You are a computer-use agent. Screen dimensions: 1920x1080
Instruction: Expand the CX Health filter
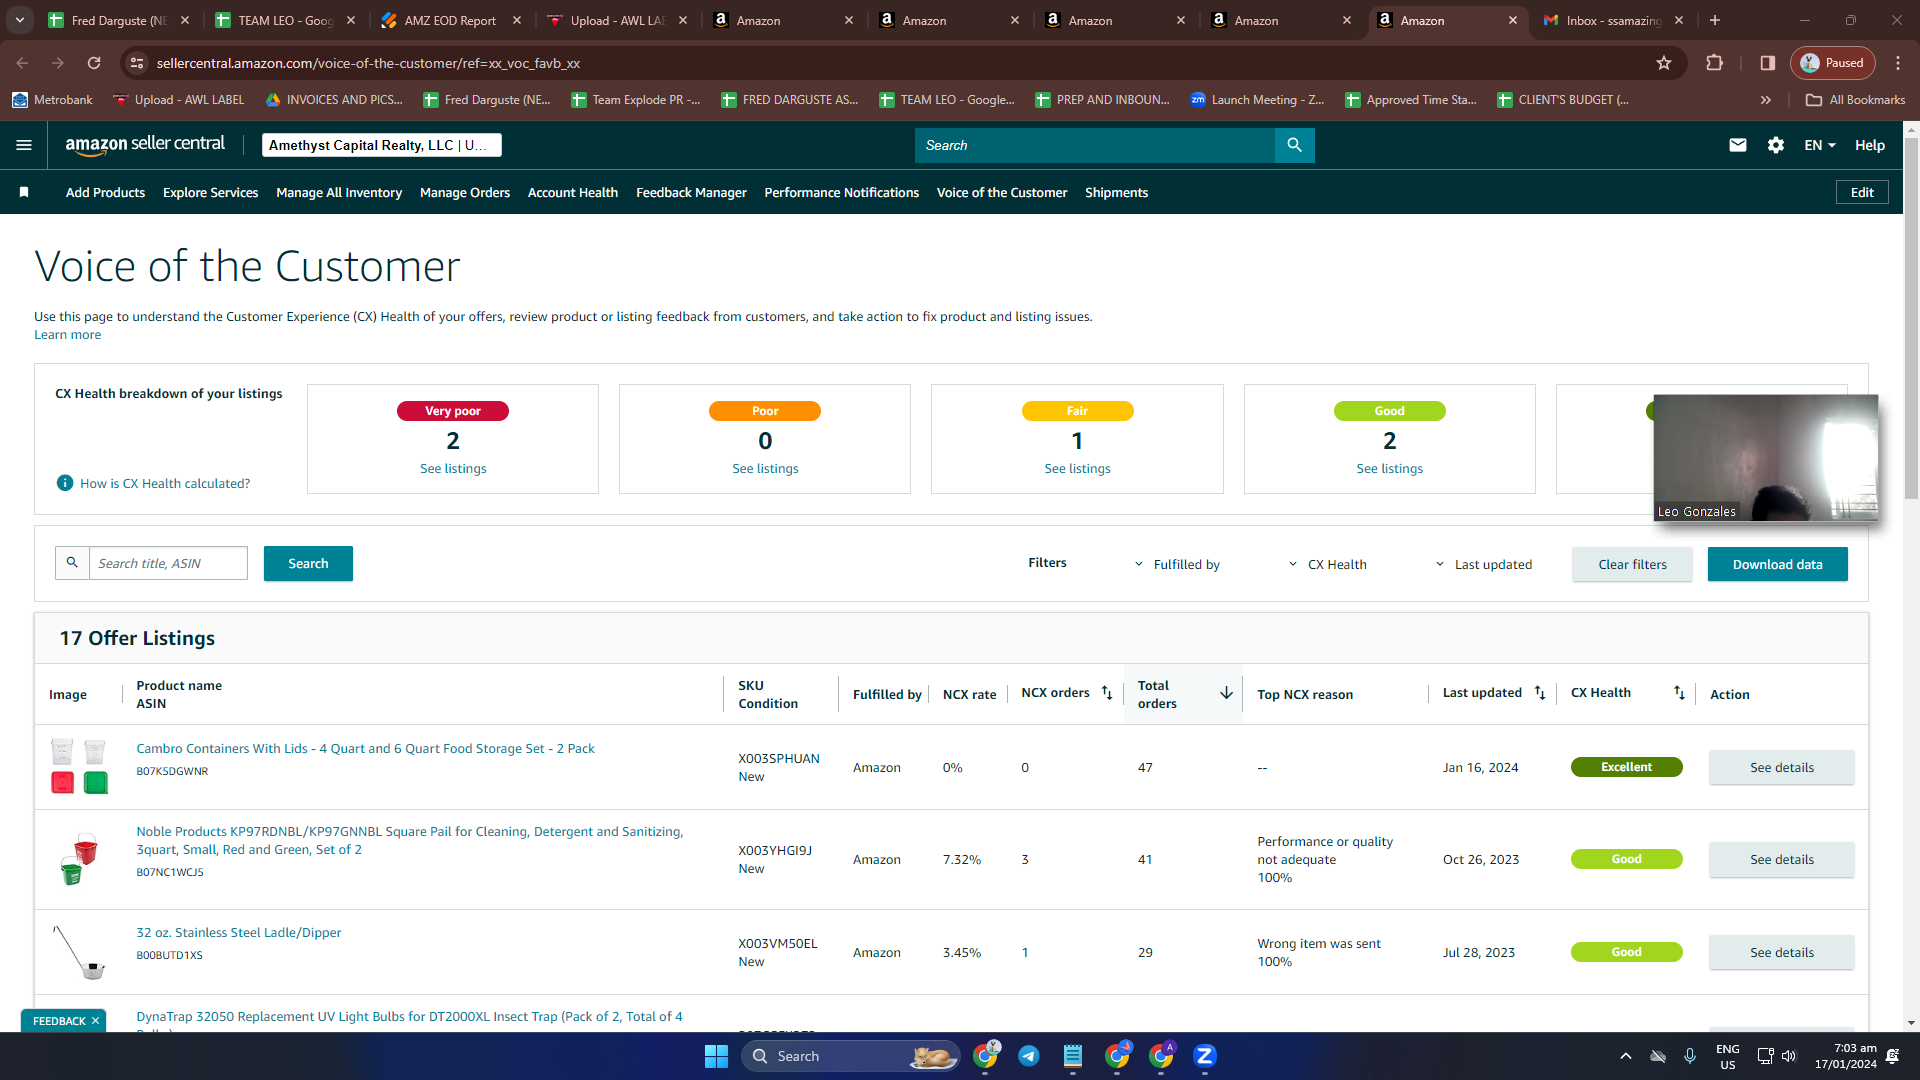tap(1327, 564)
